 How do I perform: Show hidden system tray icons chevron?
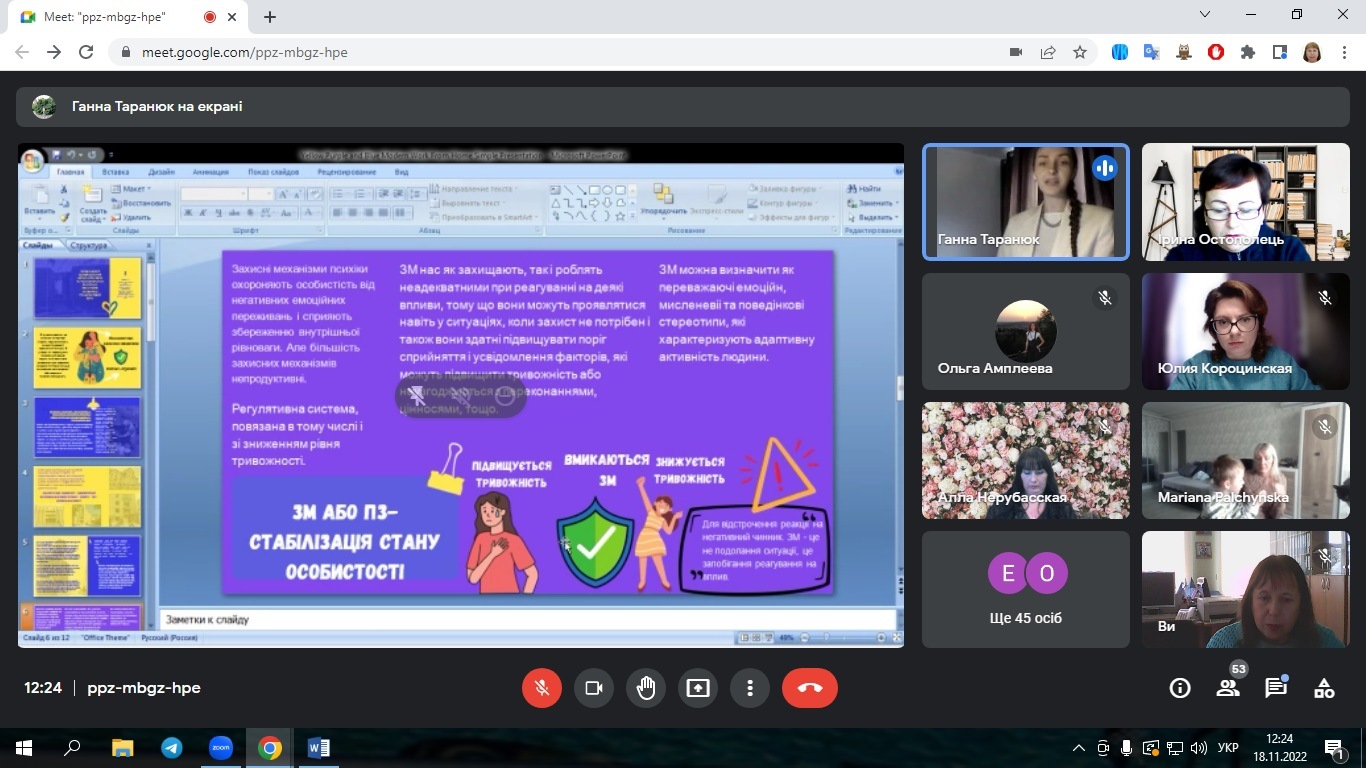1078,748
